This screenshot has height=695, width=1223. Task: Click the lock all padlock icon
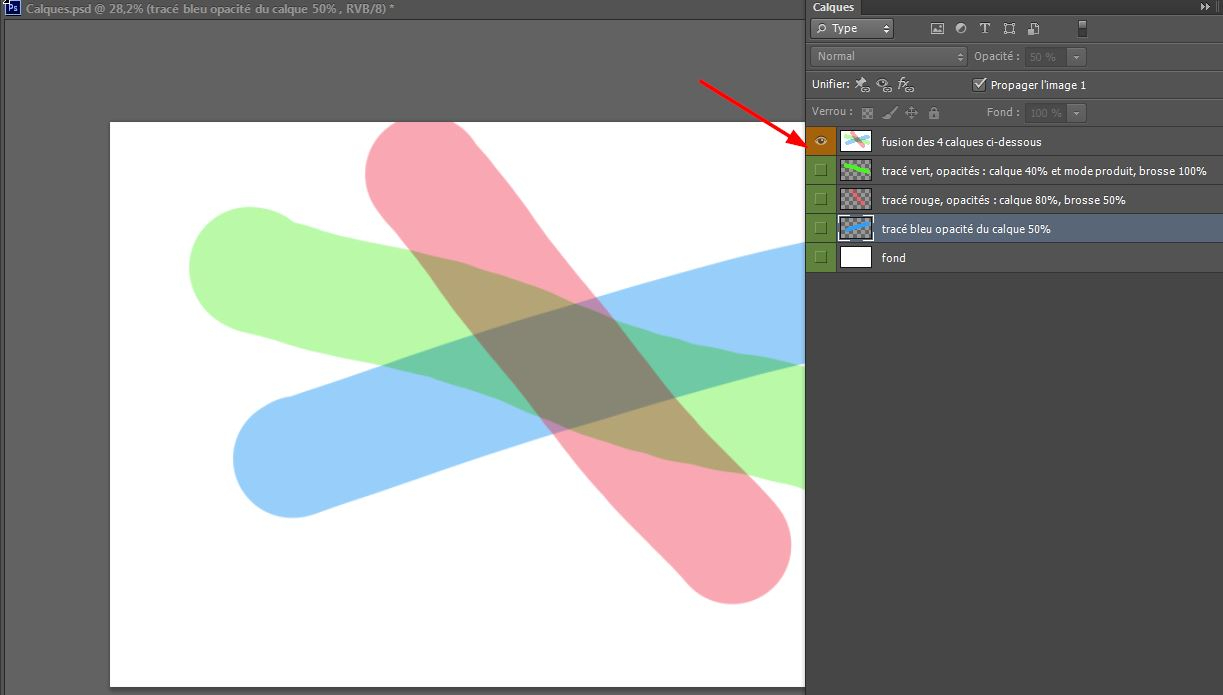[934, 114]
